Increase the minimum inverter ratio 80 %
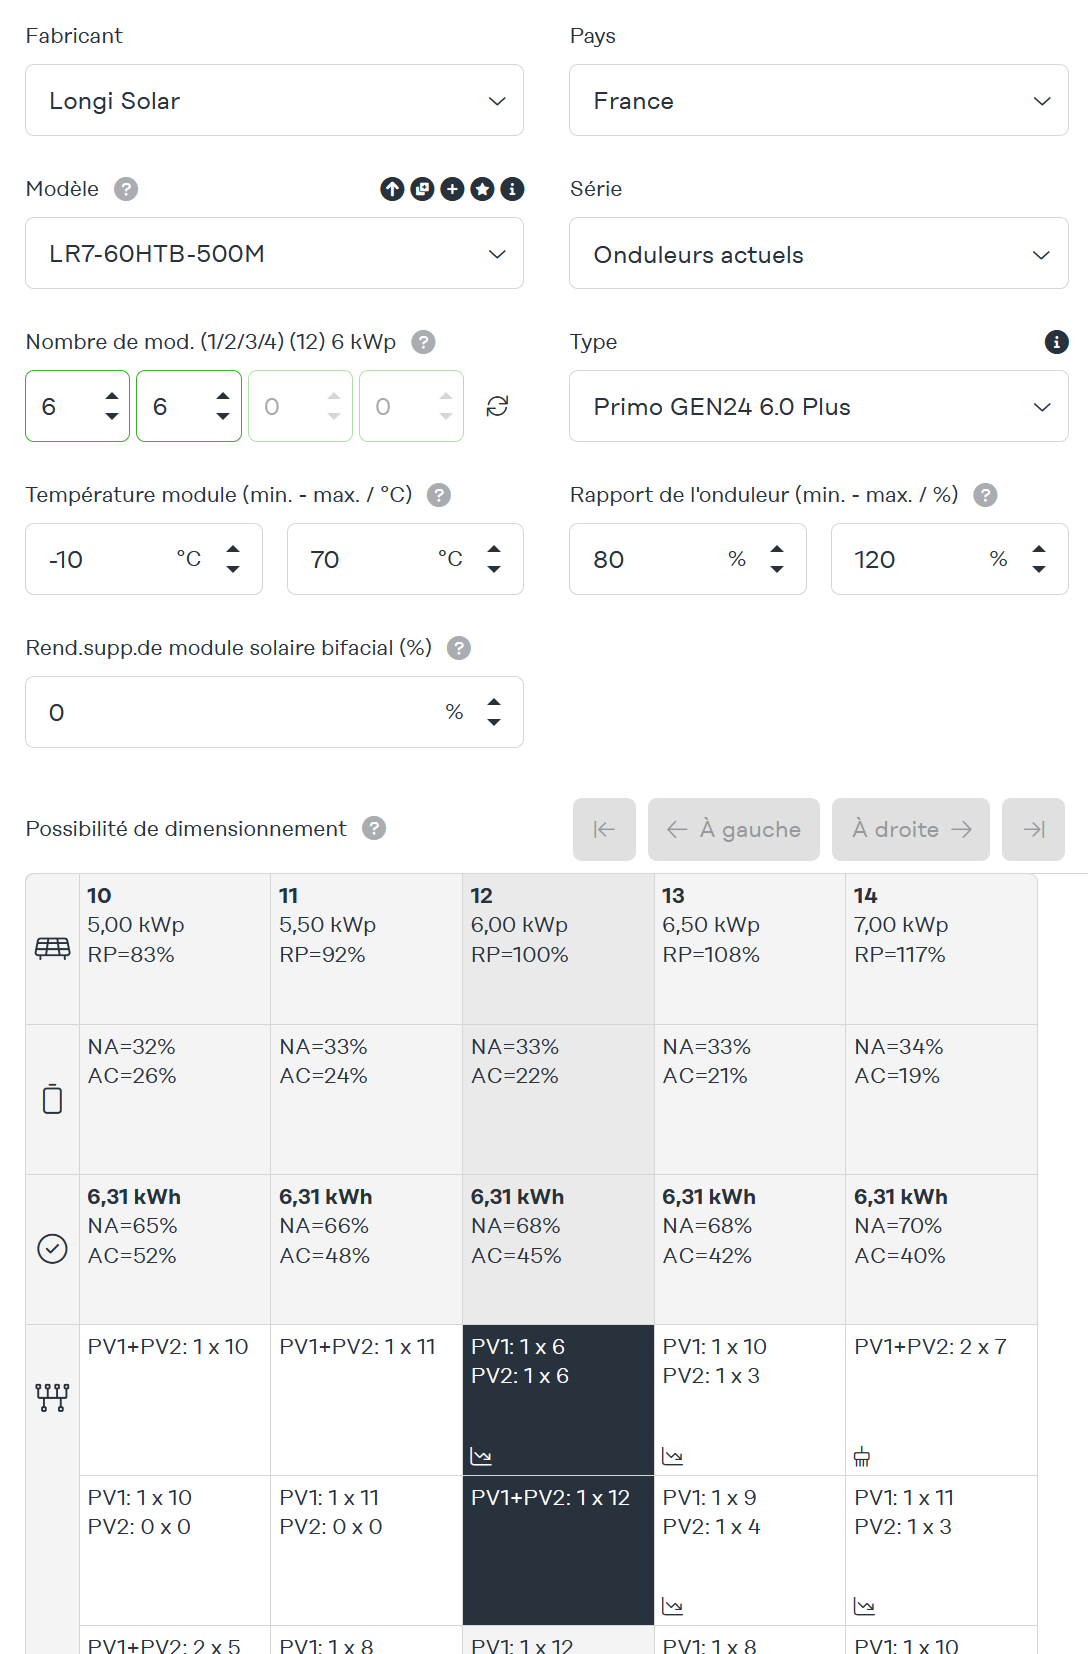This screenshot has width=1088, height=1654. click(x=777, y=549)
